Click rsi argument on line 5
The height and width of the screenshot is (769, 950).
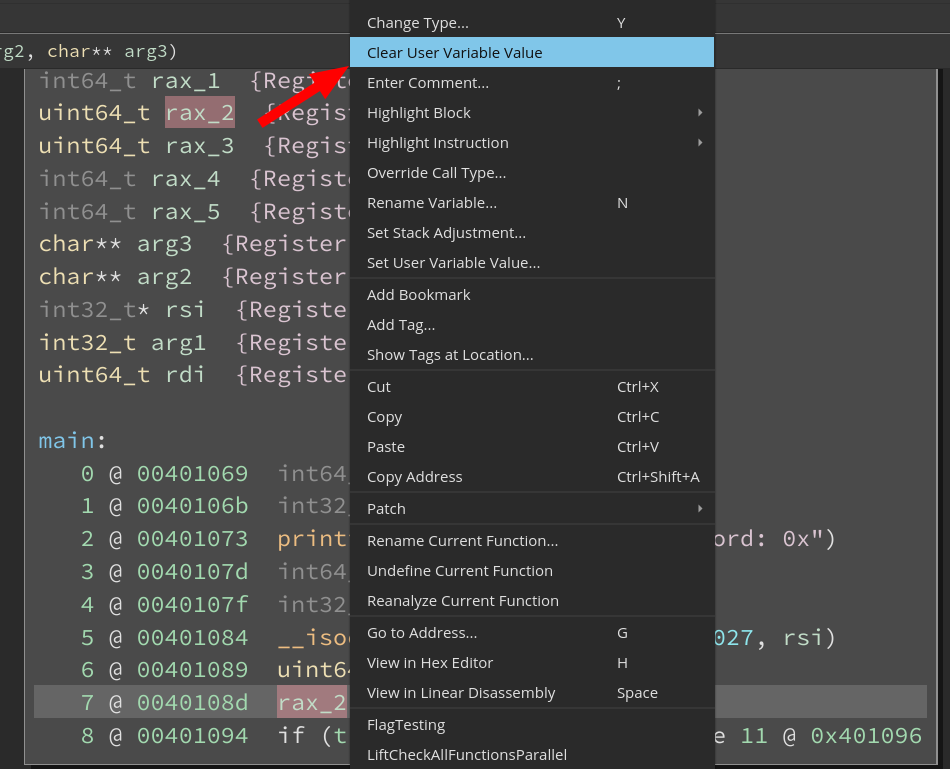click(x=803, y=638)
